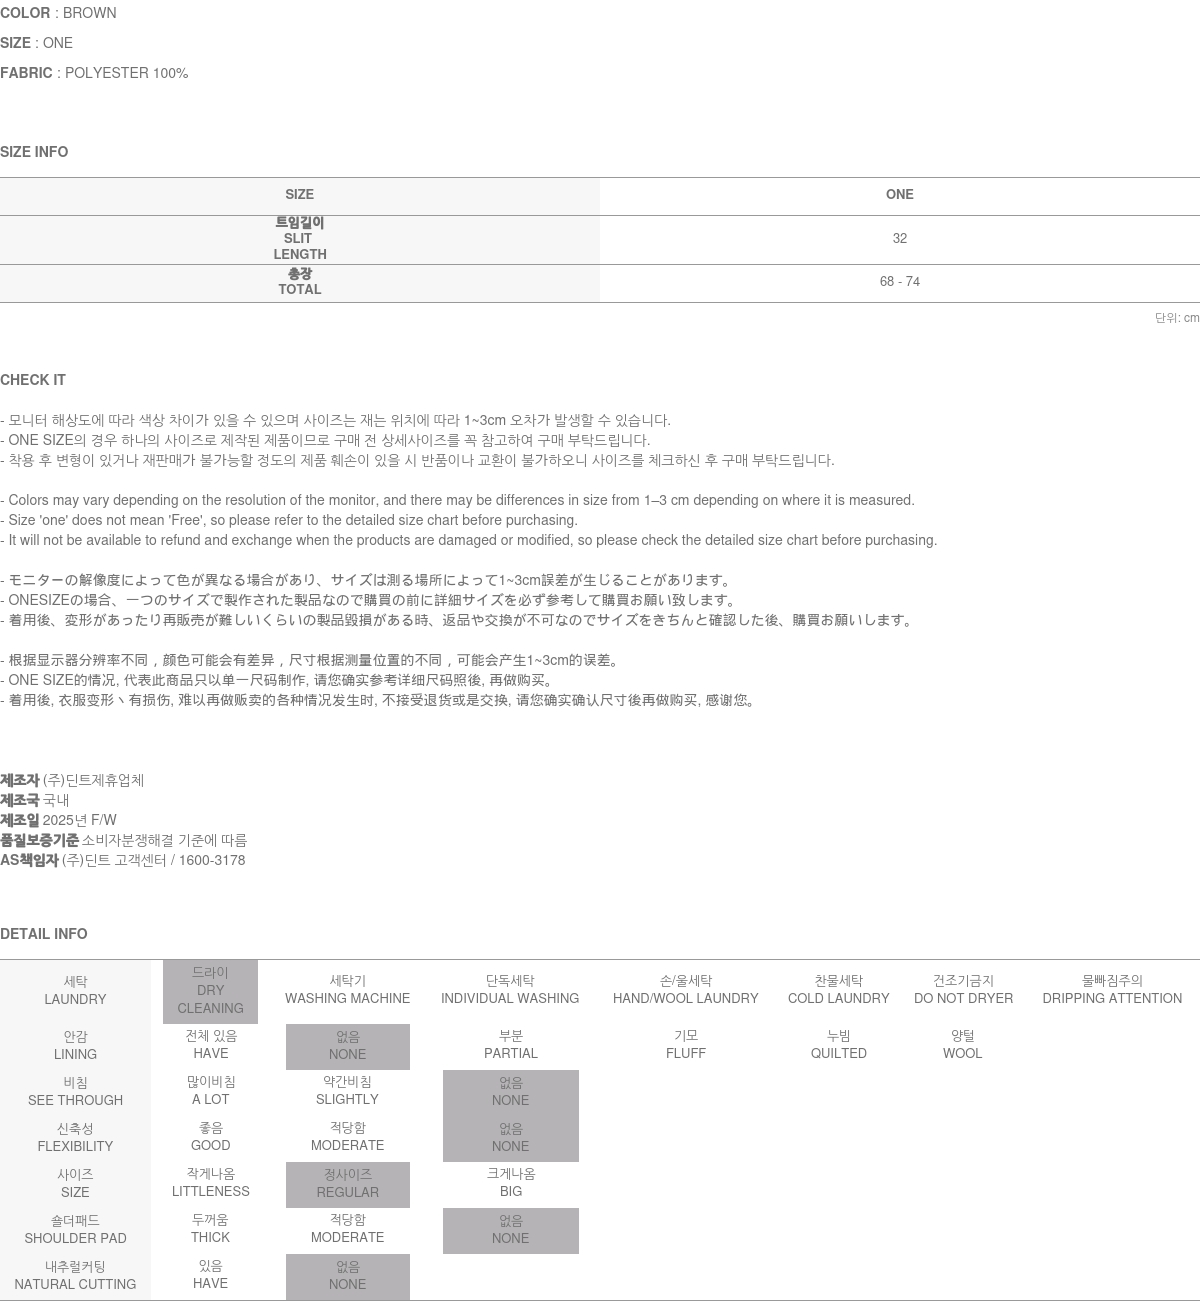Select Good in the Flexibility row
1200x1301 pixels.
[x=210, y=1137]
